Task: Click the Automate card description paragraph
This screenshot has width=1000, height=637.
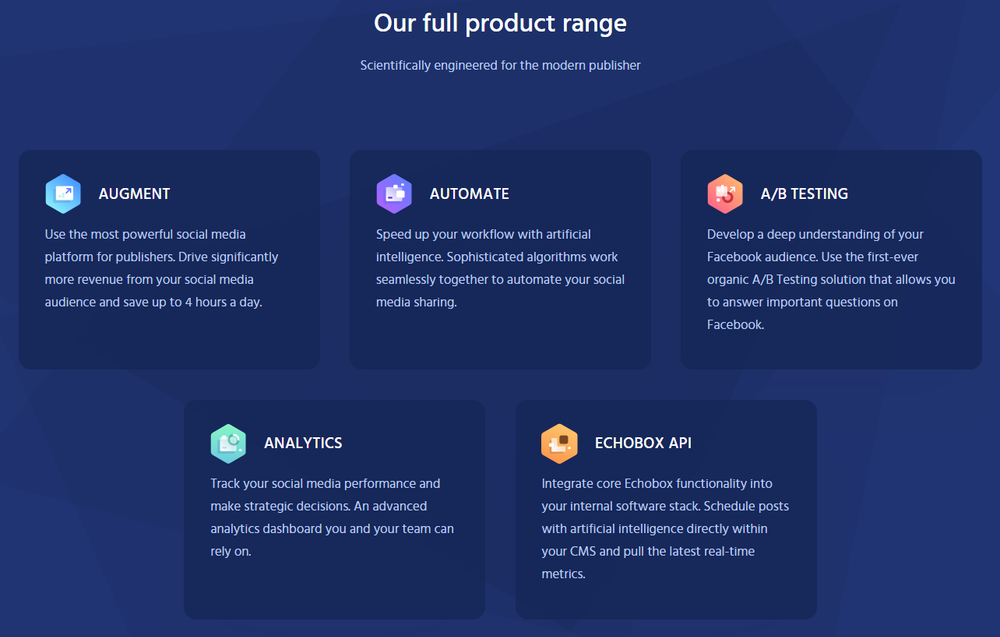Action: 500,268
